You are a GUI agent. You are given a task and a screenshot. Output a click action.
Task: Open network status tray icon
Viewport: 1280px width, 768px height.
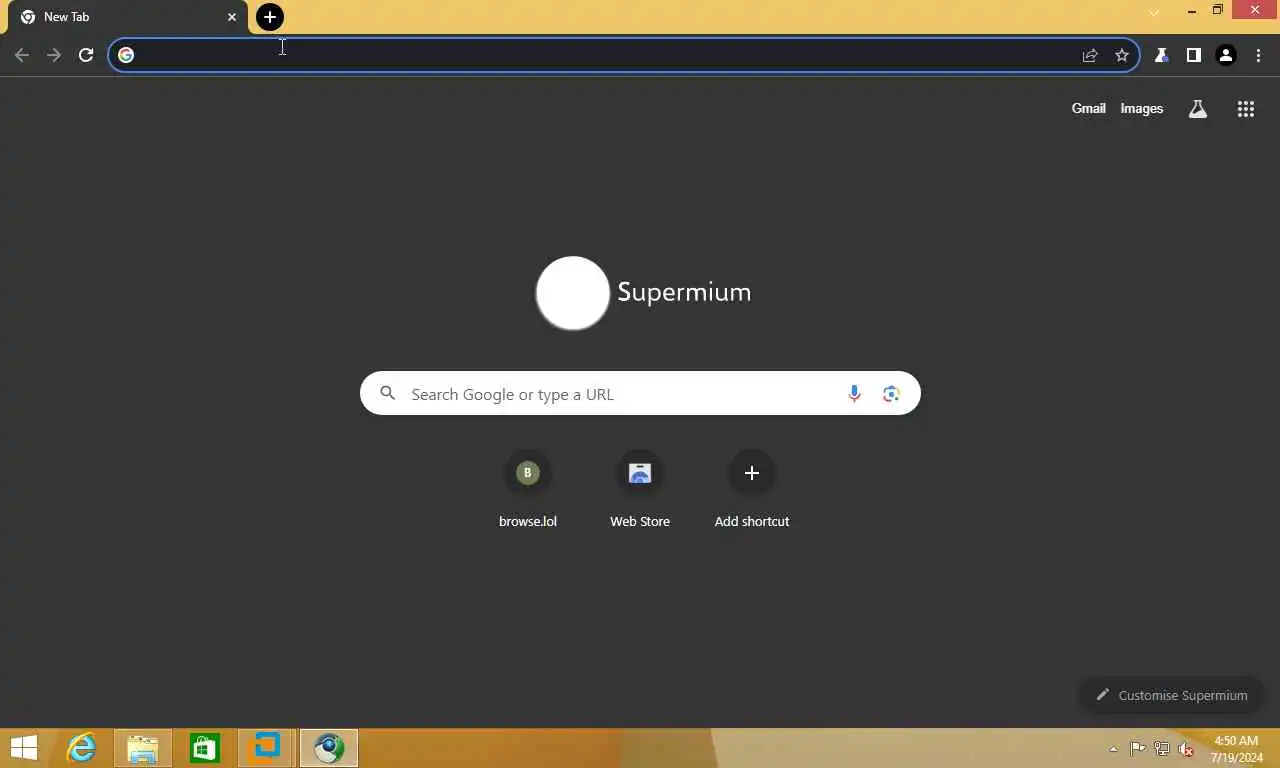tap(1162, 748)
